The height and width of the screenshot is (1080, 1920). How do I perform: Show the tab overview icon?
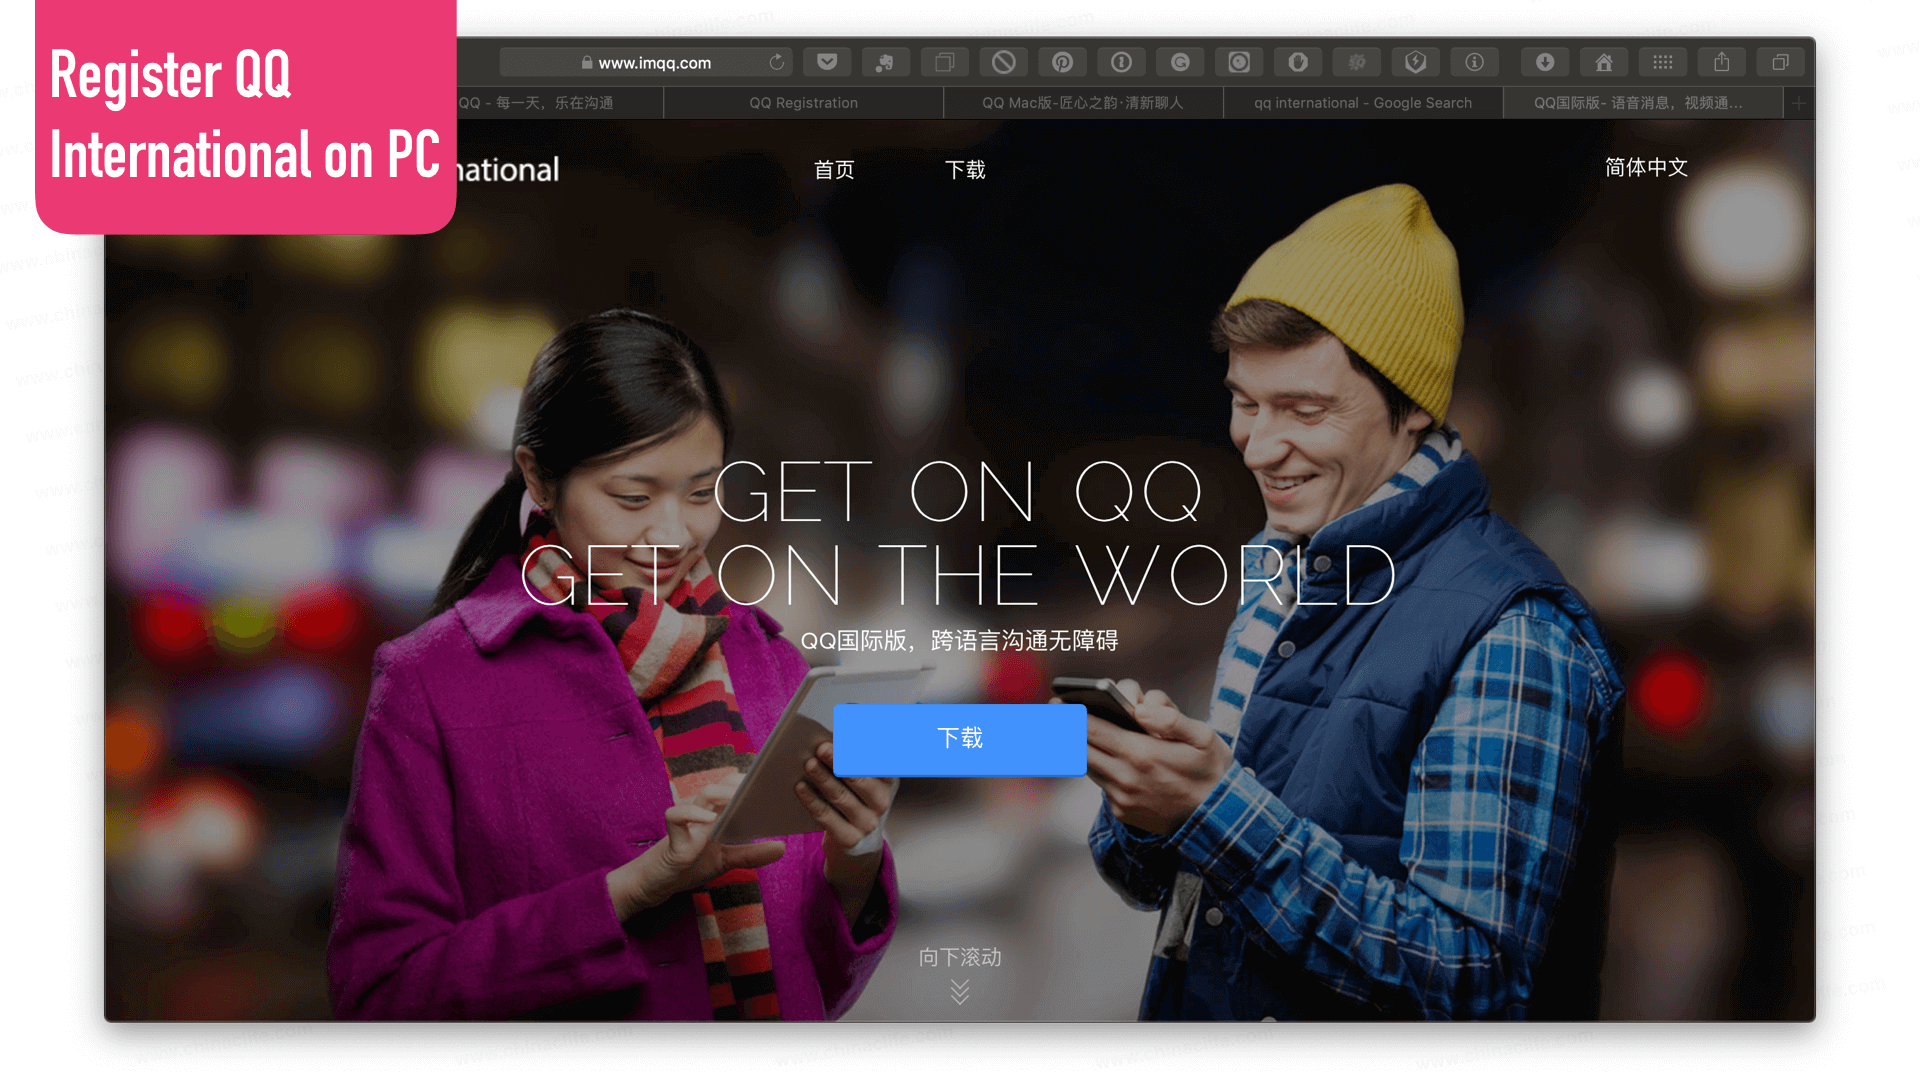1781,62
